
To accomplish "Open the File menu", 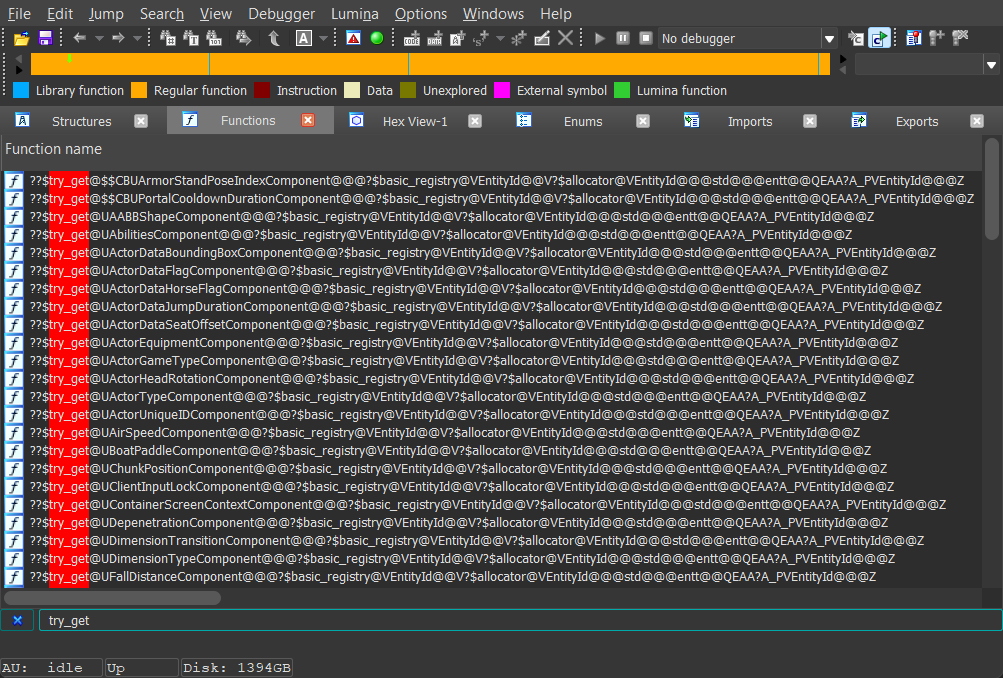I will (19, 13).
